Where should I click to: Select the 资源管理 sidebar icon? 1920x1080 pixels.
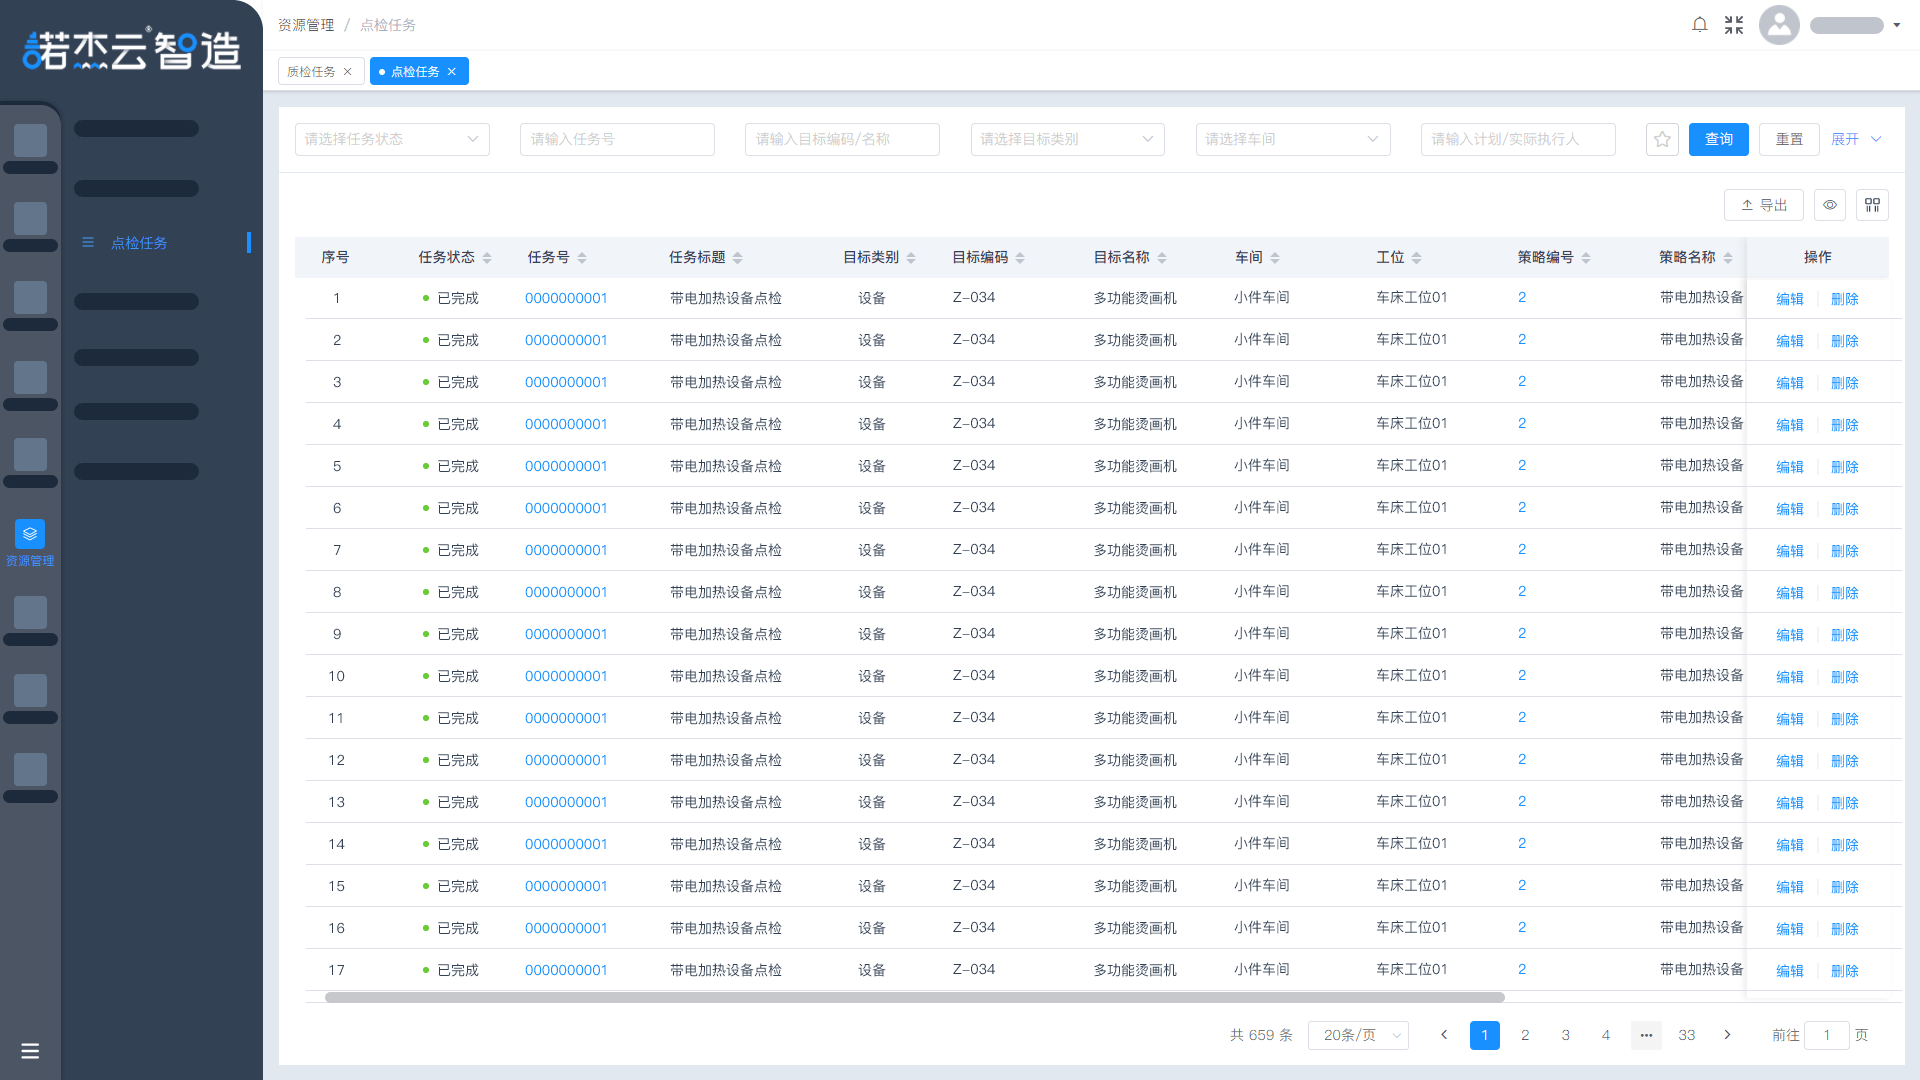coord(30,534)
